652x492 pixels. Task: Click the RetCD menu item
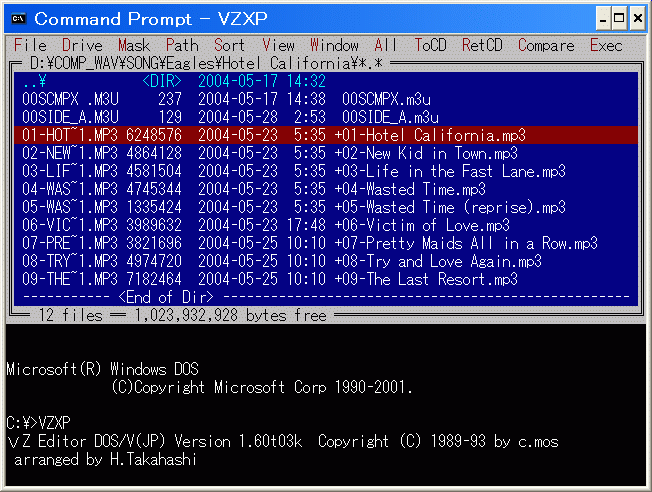point(483,45)
